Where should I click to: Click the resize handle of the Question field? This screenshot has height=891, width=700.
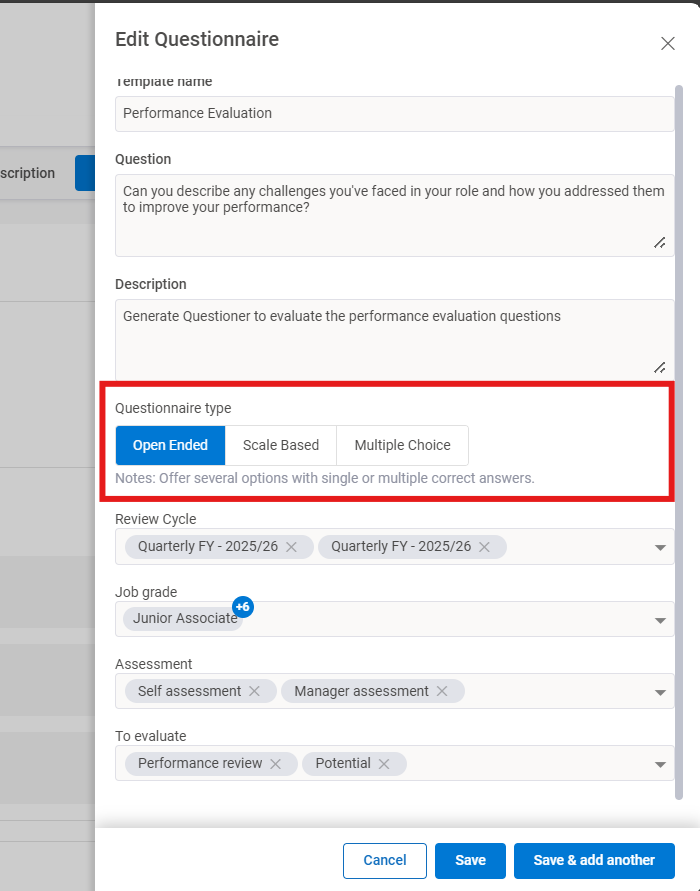[x=659, y=242]
